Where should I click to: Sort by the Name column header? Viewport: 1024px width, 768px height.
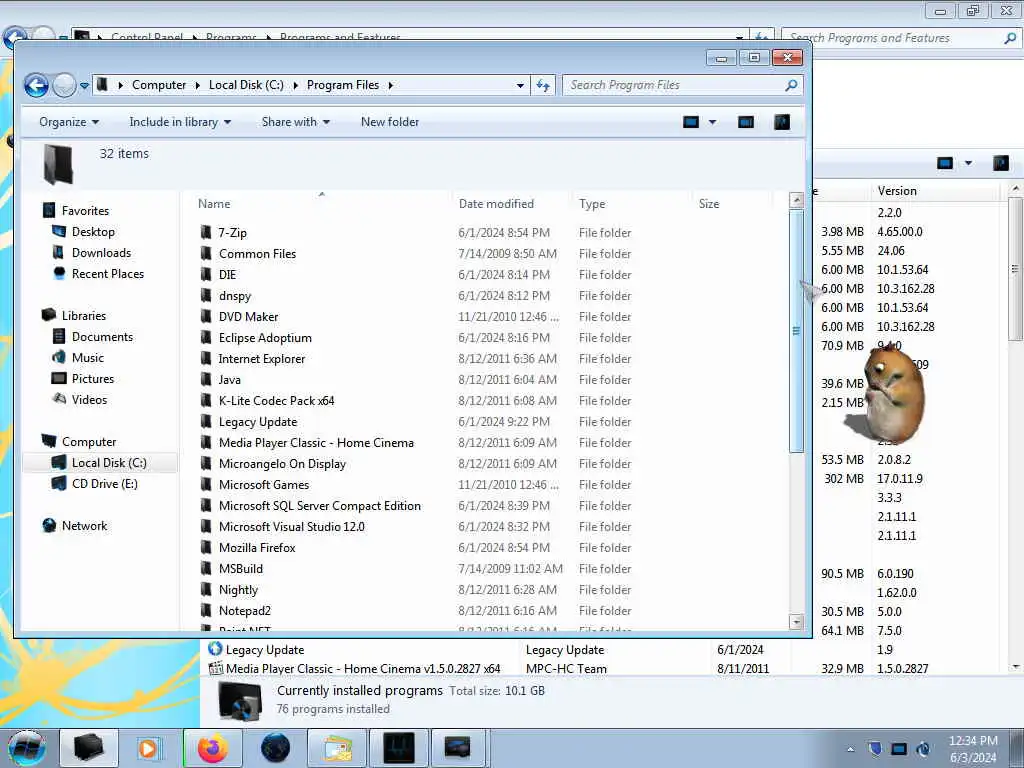click(214, 204)
